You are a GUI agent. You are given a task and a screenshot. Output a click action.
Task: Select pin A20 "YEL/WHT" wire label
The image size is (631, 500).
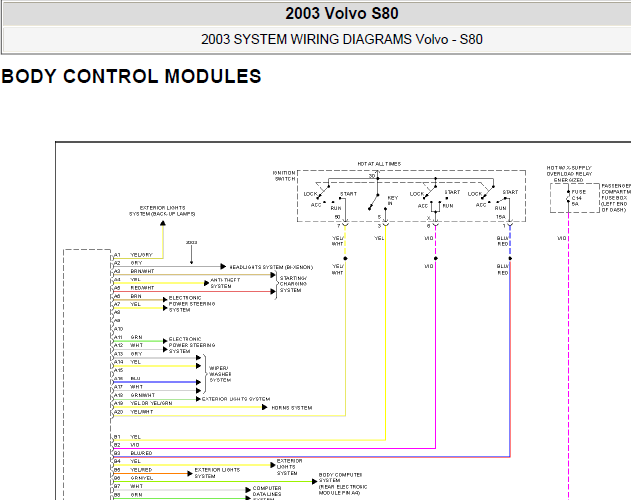(142, 412)
